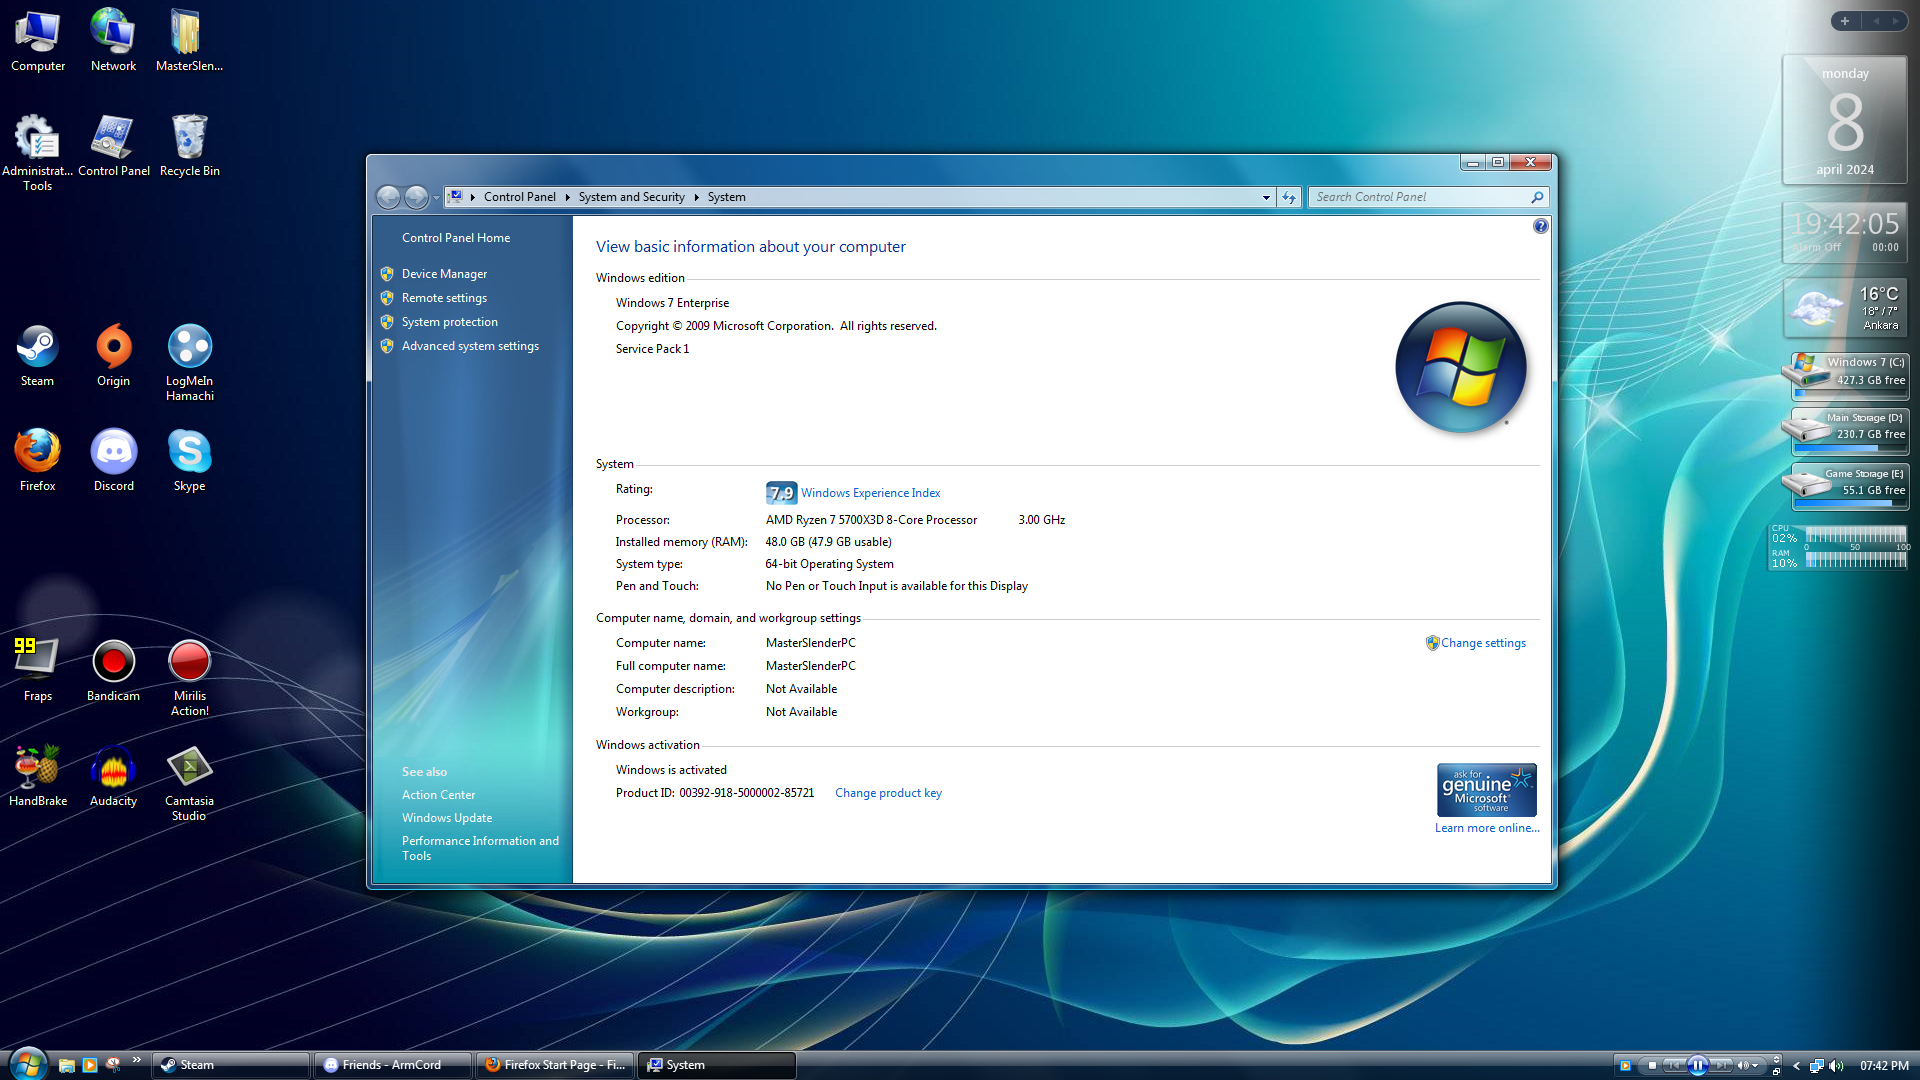Switch to the Steam taskbar window
The height and width of the screenshot is (1080, 1920).
coord(230,1065)
